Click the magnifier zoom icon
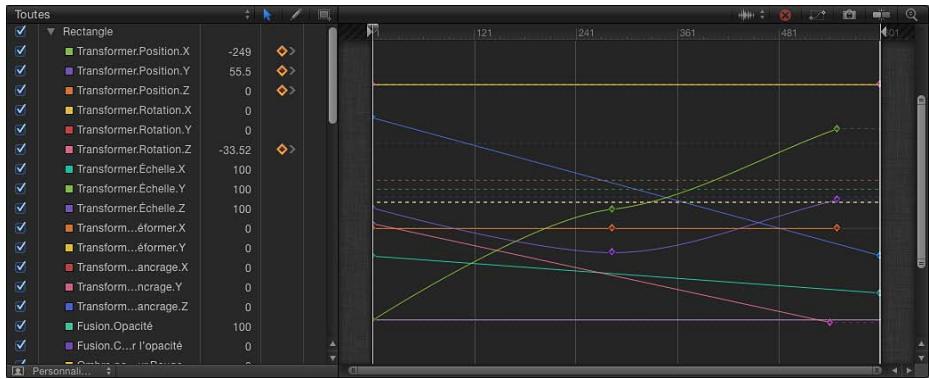Image resolution: width=929 pixels, height=379 pixels. pyautogui.click(x=911, y=15)
